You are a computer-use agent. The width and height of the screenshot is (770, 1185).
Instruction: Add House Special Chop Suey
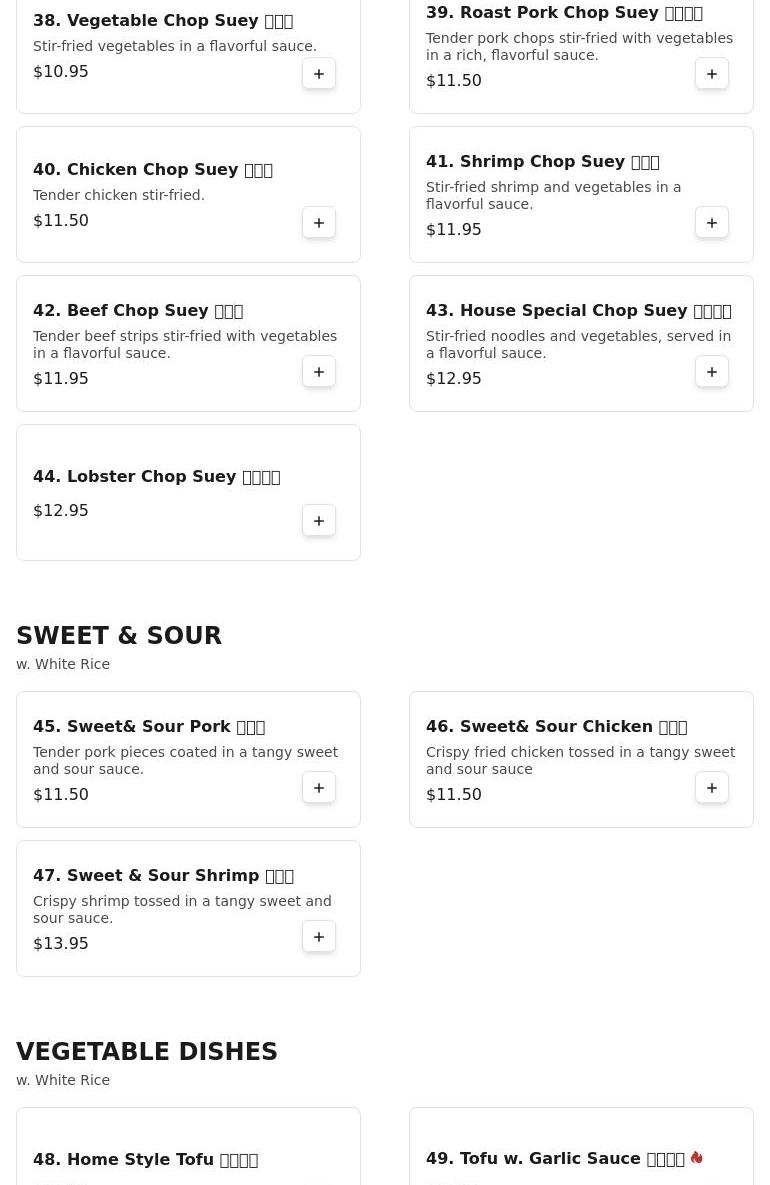pyautogui.click(x=712, y=372)
